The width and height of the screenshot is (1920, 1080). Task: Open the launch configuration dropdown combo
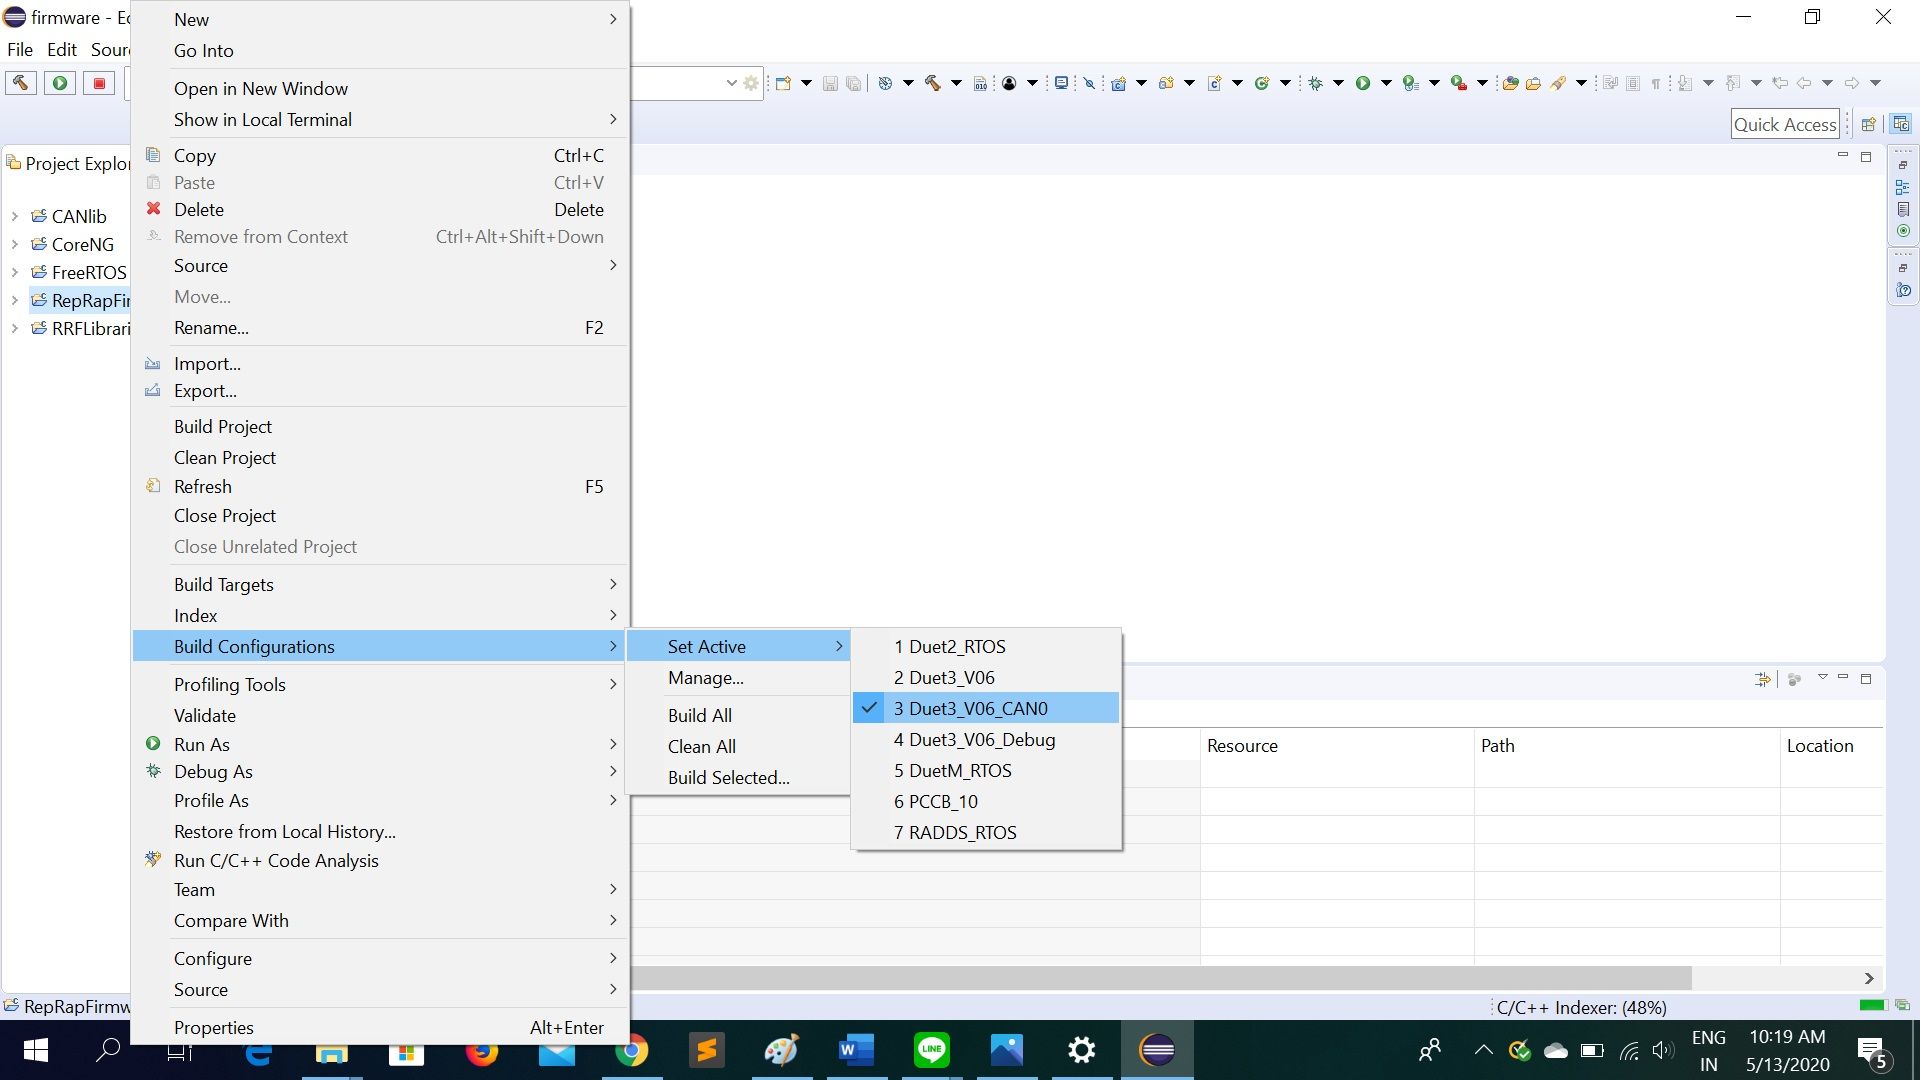click(731, 83)
